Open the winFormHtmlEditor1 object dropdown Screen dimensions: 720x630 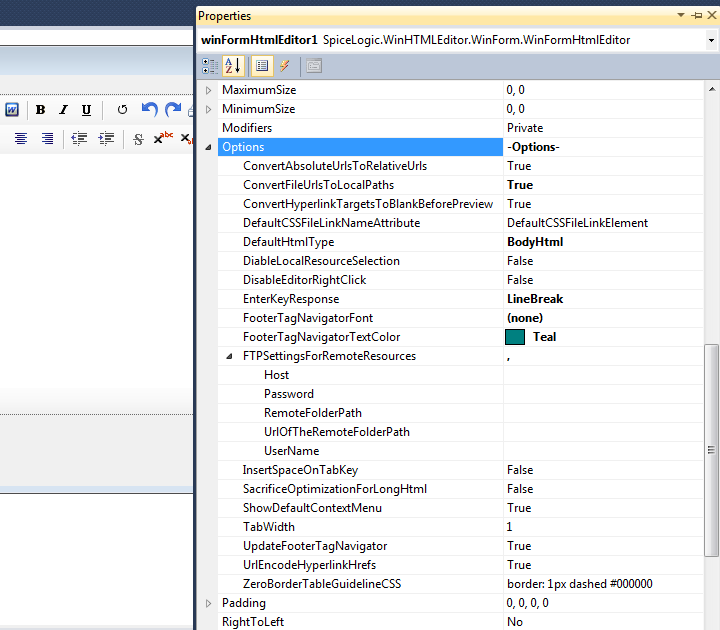click(x=711, y=40)
